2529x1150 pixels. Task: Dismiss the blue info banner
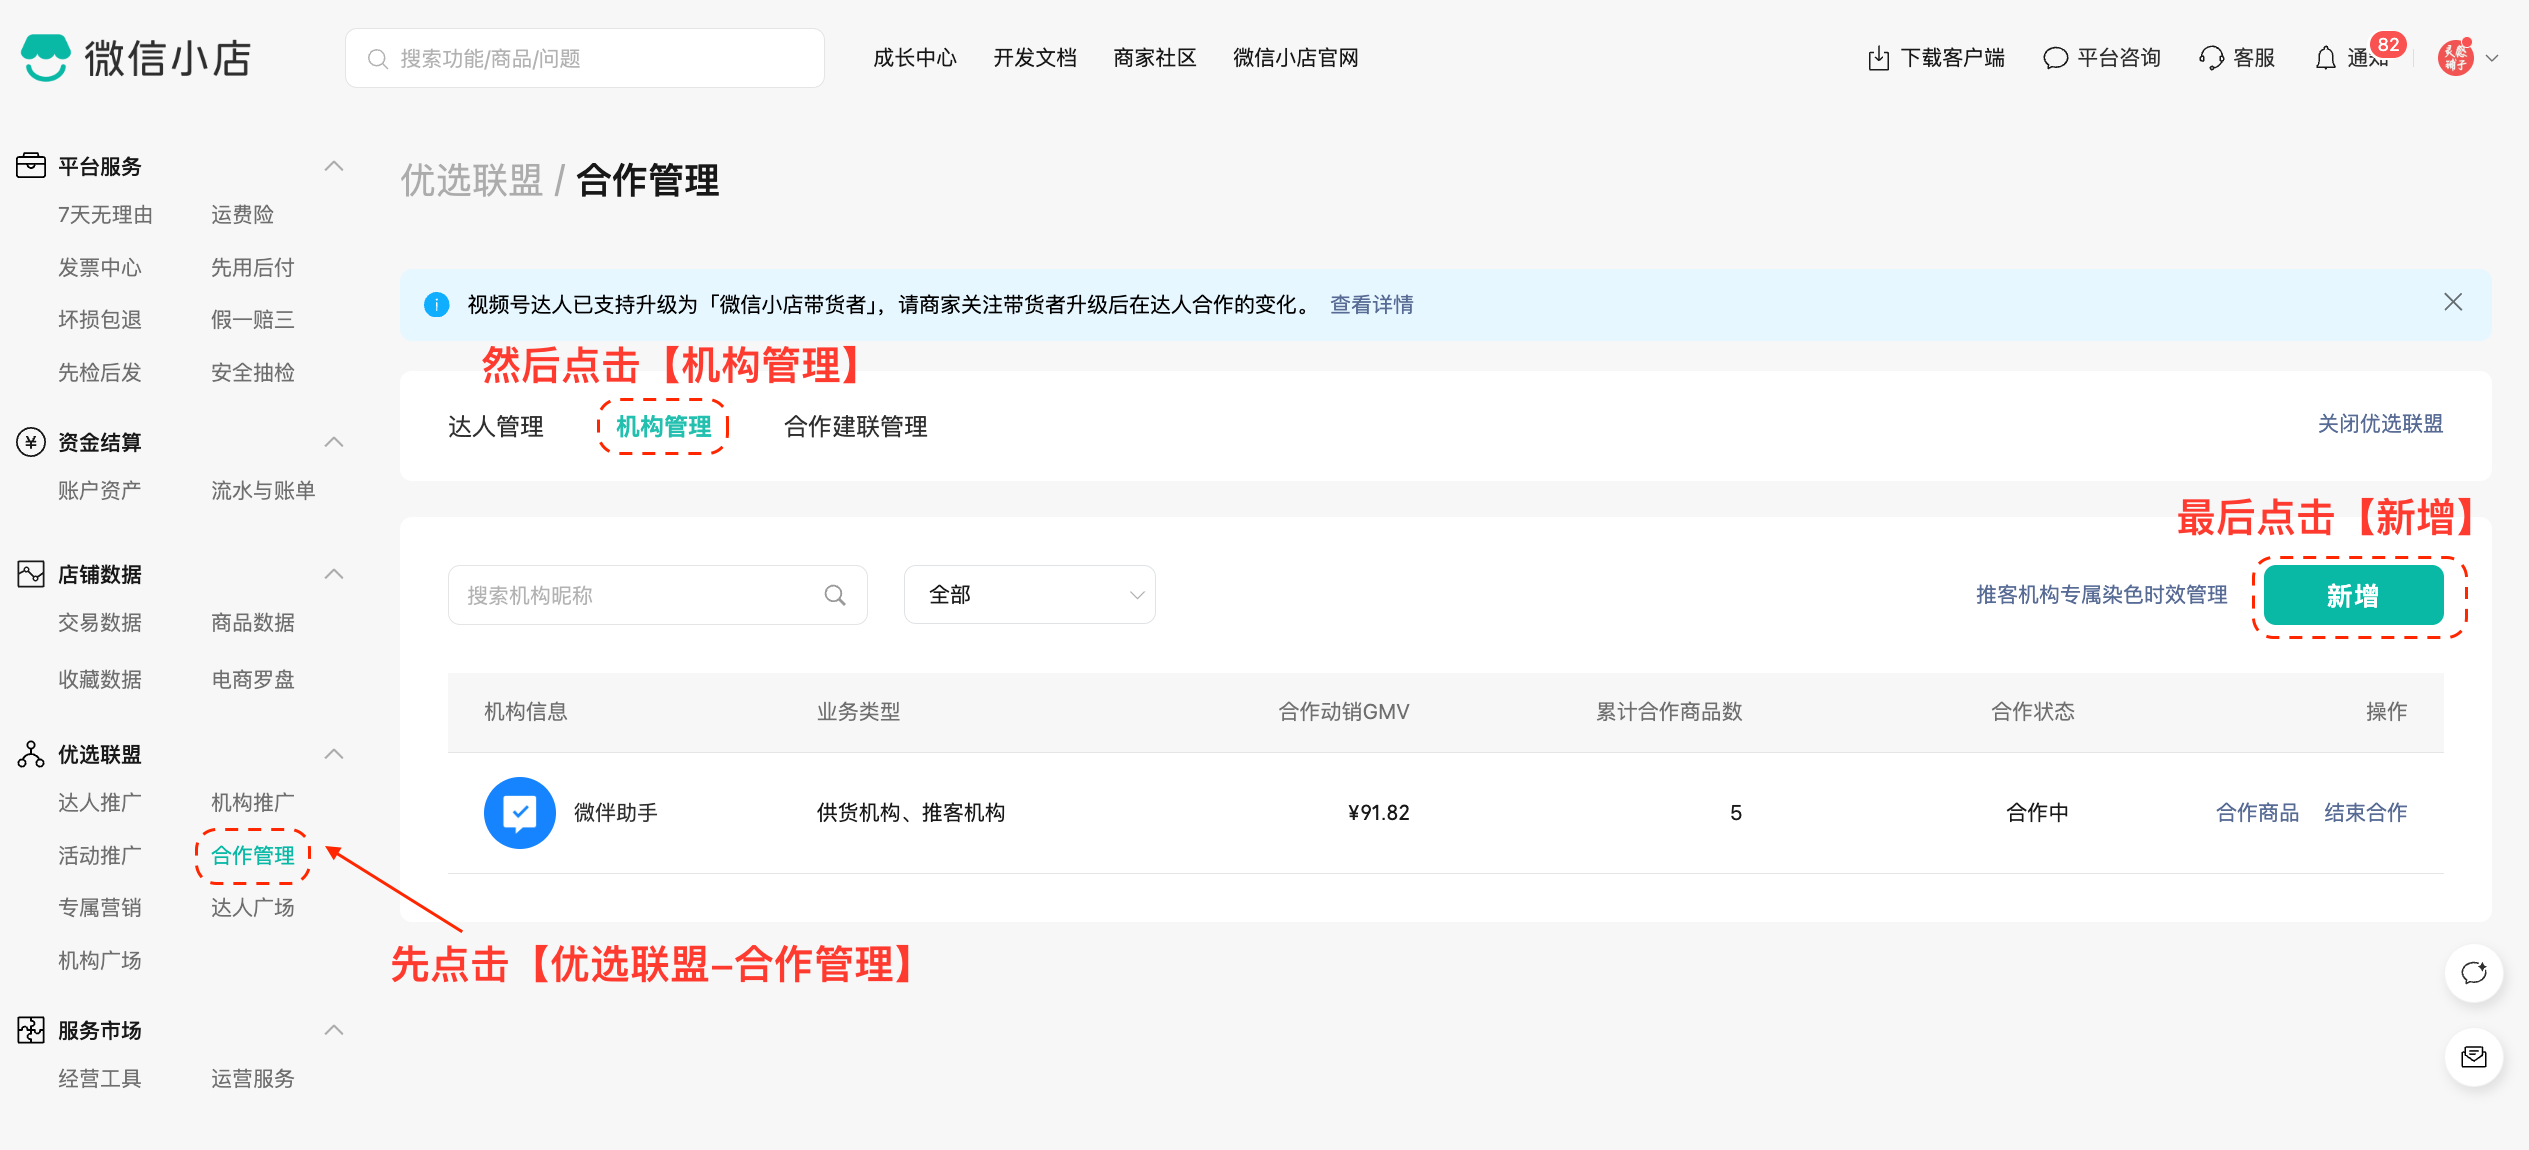pyautogui.click(x=2452, y=302)
